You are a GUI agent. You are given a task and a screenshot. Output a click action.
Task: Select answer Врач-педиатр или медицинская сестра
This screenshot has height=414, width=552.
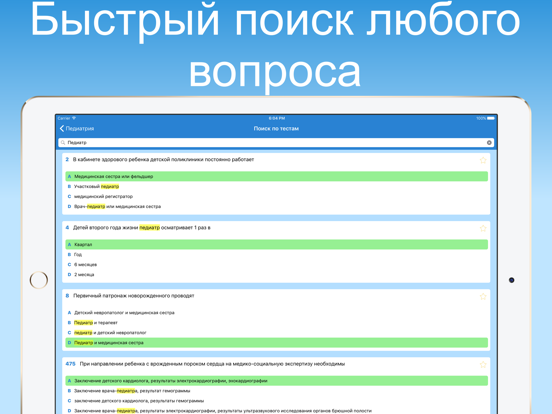click(x=276, y=206)
